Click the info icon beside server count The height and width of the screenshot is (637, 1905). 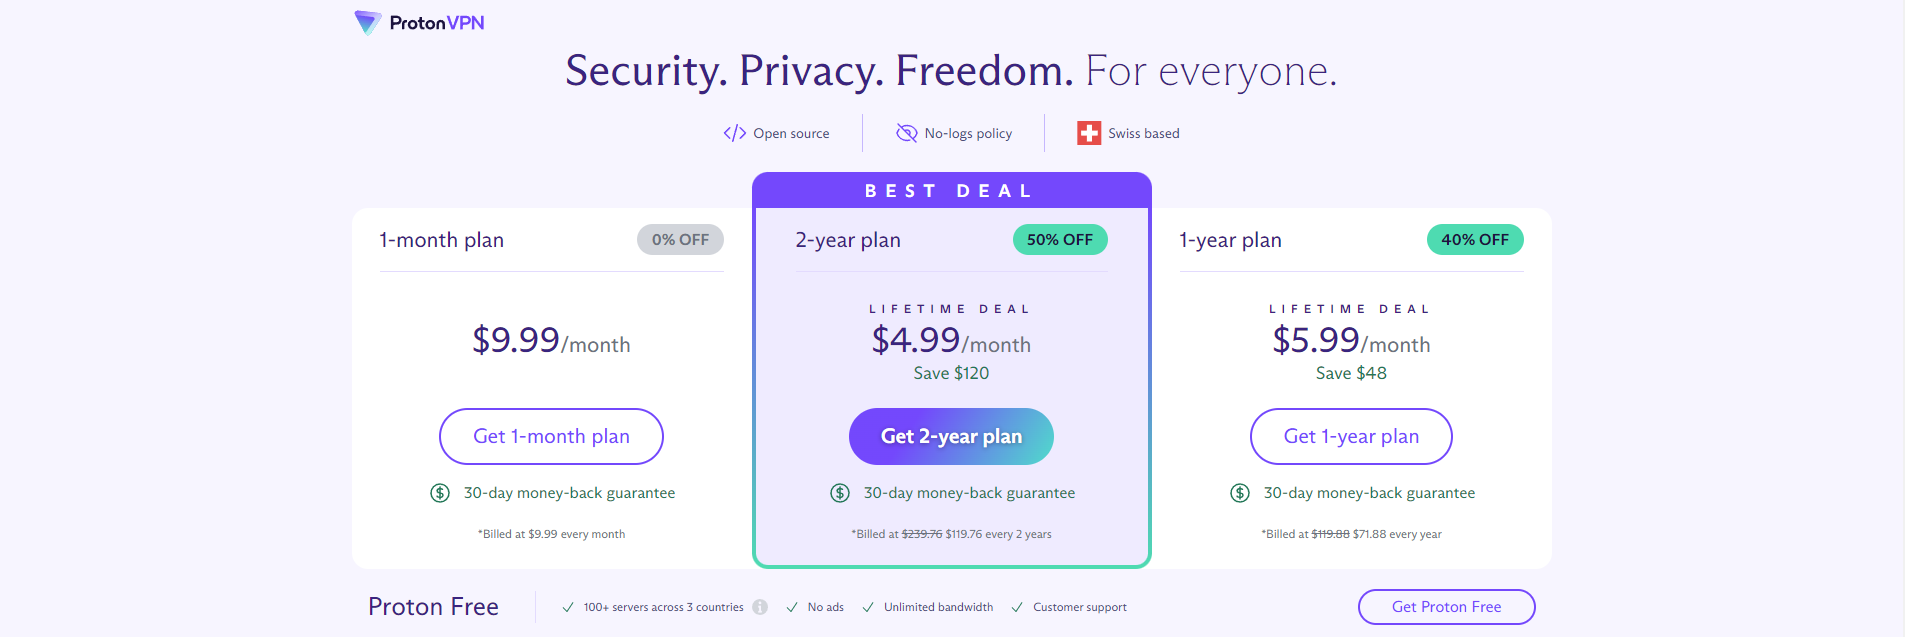click(760, 607)
